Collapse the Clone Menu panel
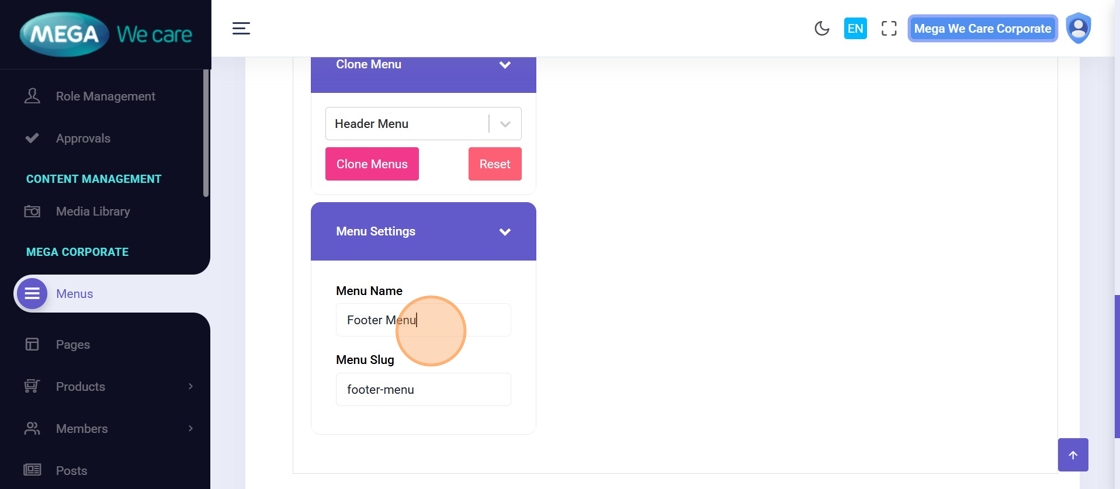 505,65
